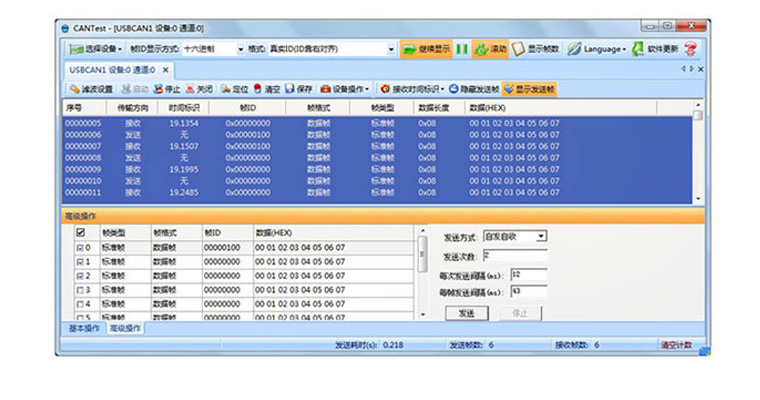Toggle 显示帧数 frame count display
Viewport: 760px width, 400px height.
(x=519, y=48)
